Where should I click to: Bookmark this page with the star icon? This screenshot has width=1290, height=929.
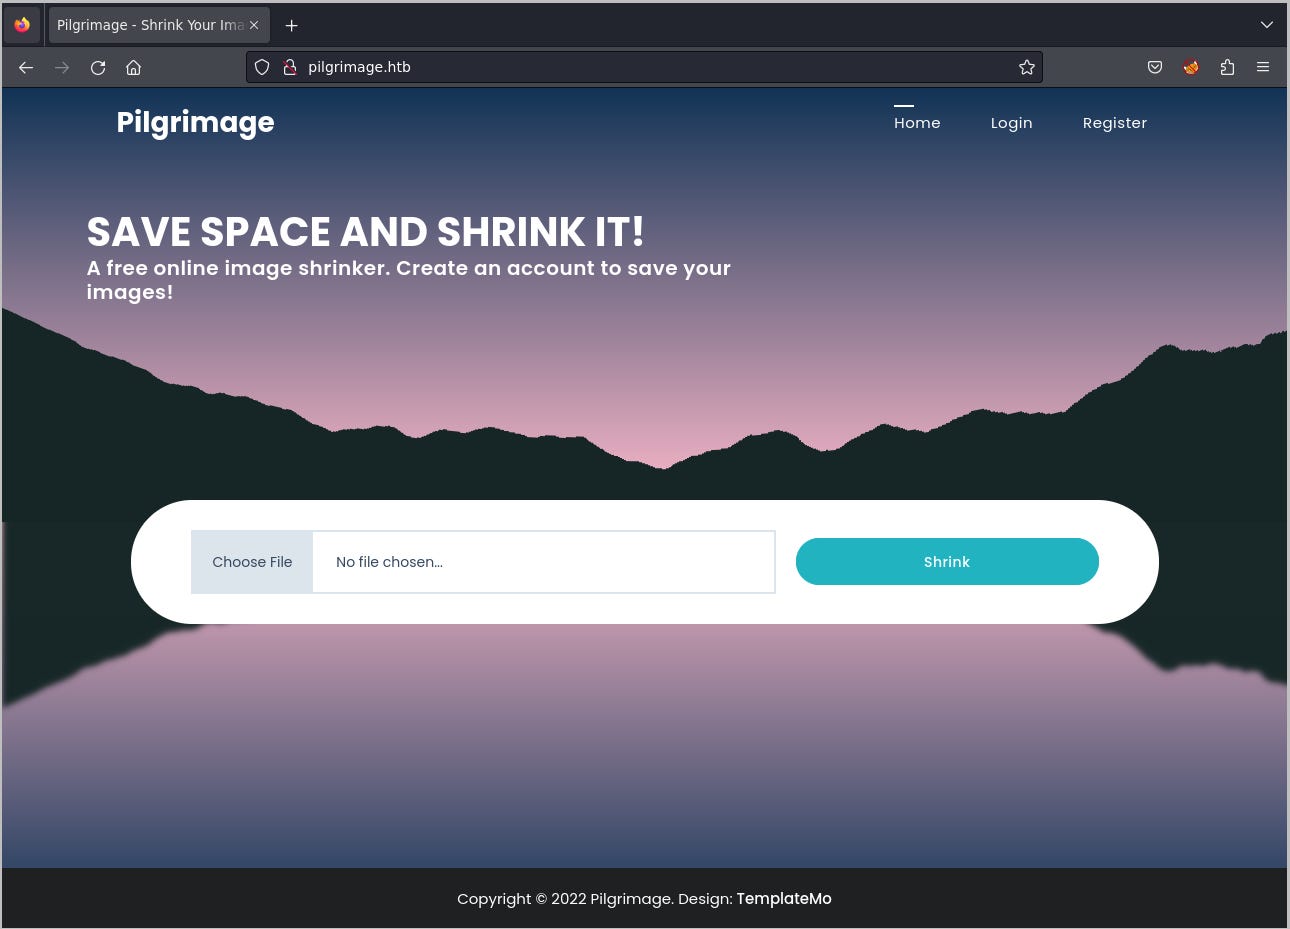1026,67
